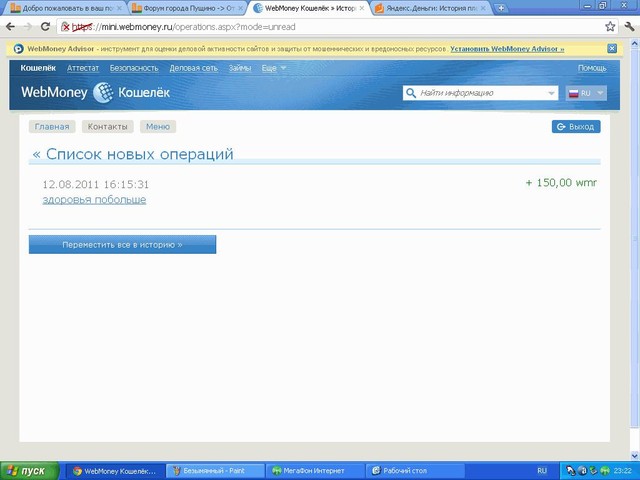
Task: Click the insecure https warning icon
Action: 65,27
